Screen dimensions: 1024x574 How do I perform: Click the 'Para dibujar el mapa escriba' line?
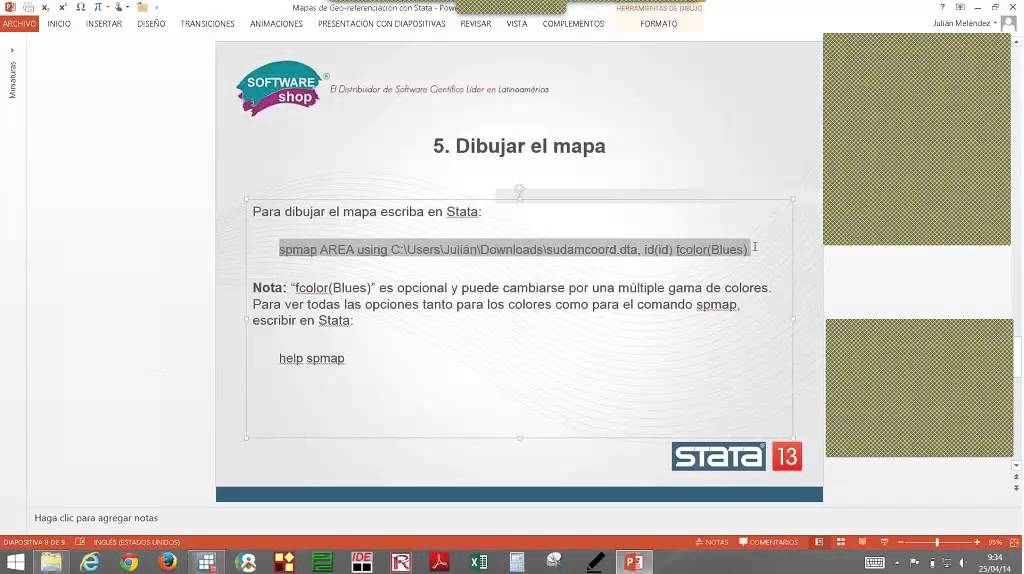366,212
